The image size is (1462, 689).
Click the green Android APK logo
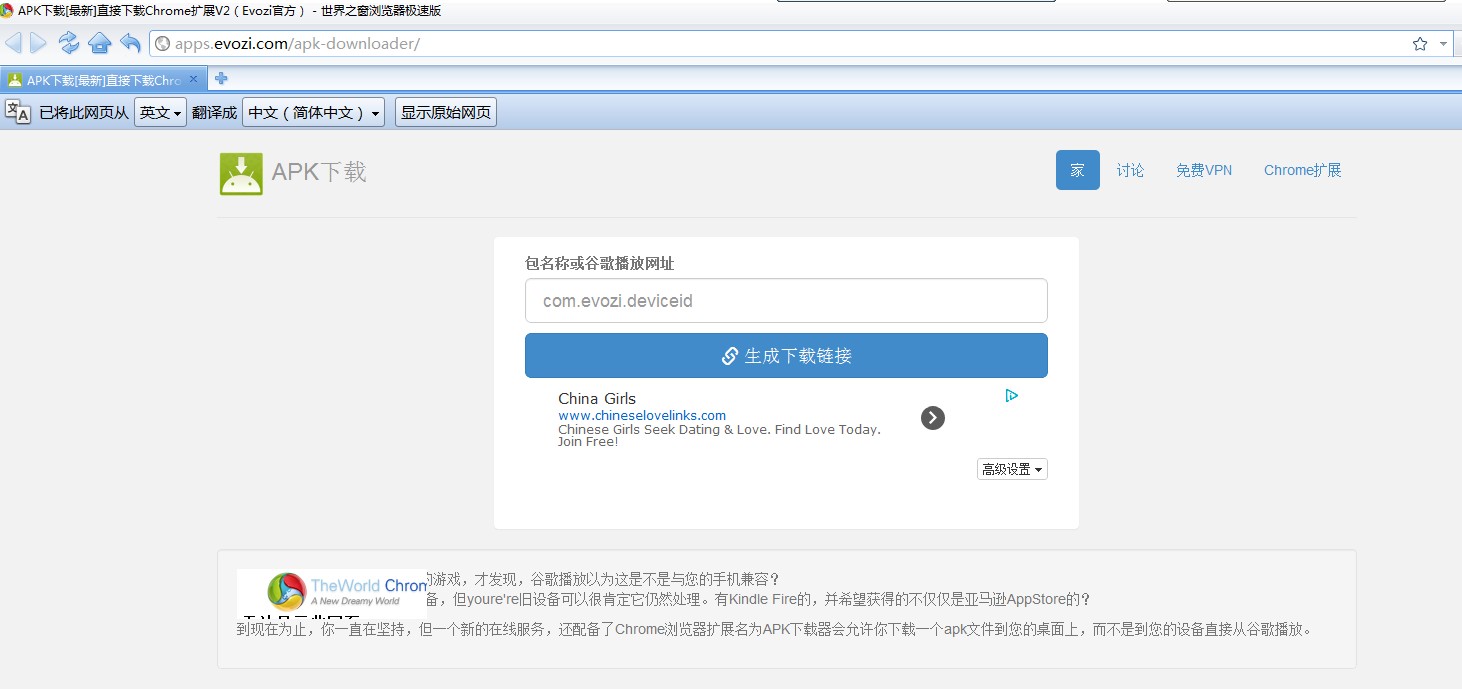click(x=241, y=174)
